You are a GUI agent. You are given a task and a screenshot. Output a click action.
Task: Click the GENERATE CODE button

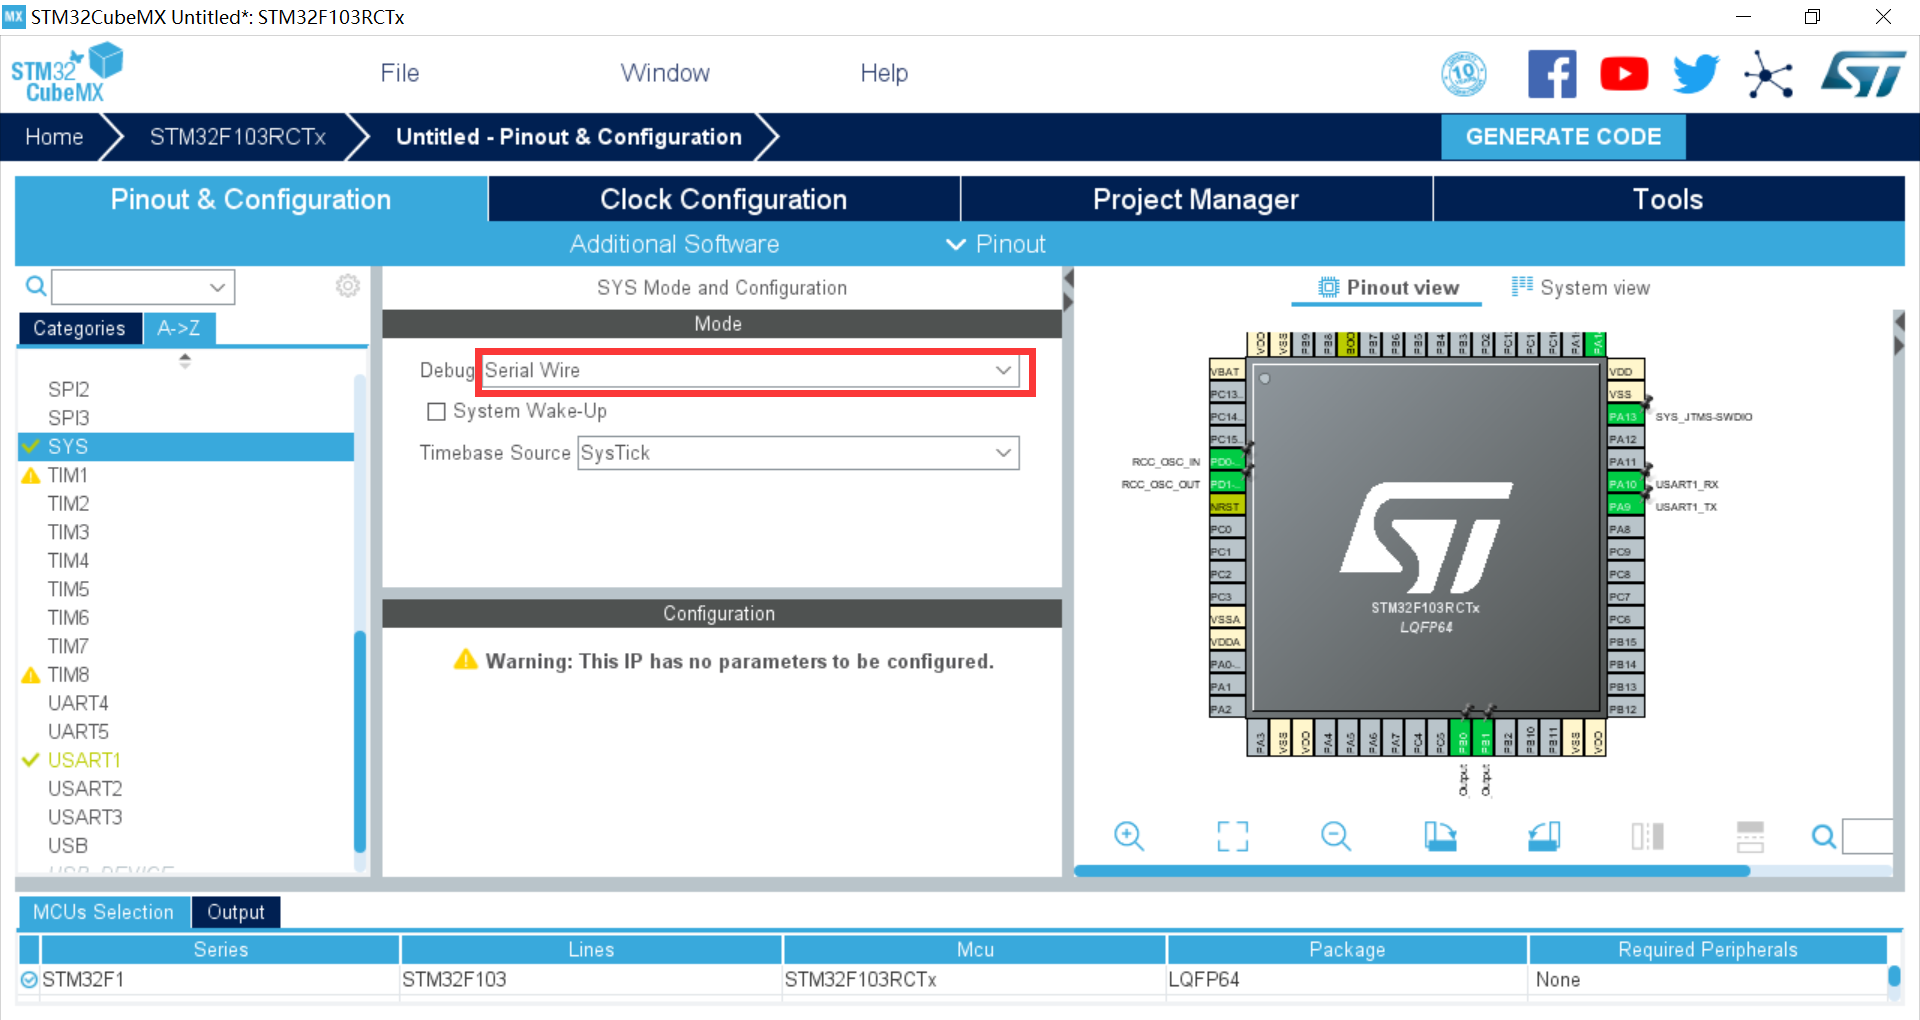click(1563, 137)
